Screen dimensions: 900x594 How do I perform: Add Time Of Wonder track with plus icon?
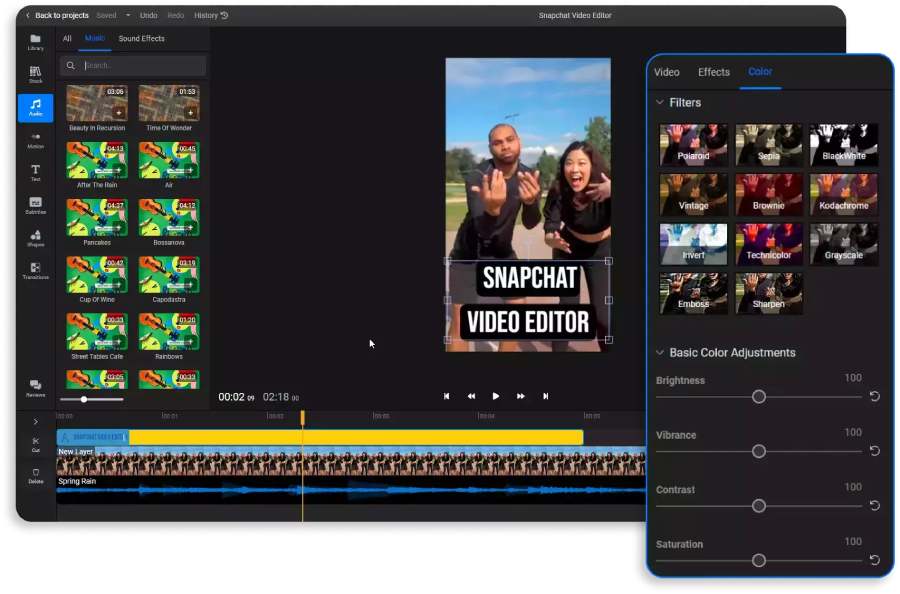click(191, 112)
